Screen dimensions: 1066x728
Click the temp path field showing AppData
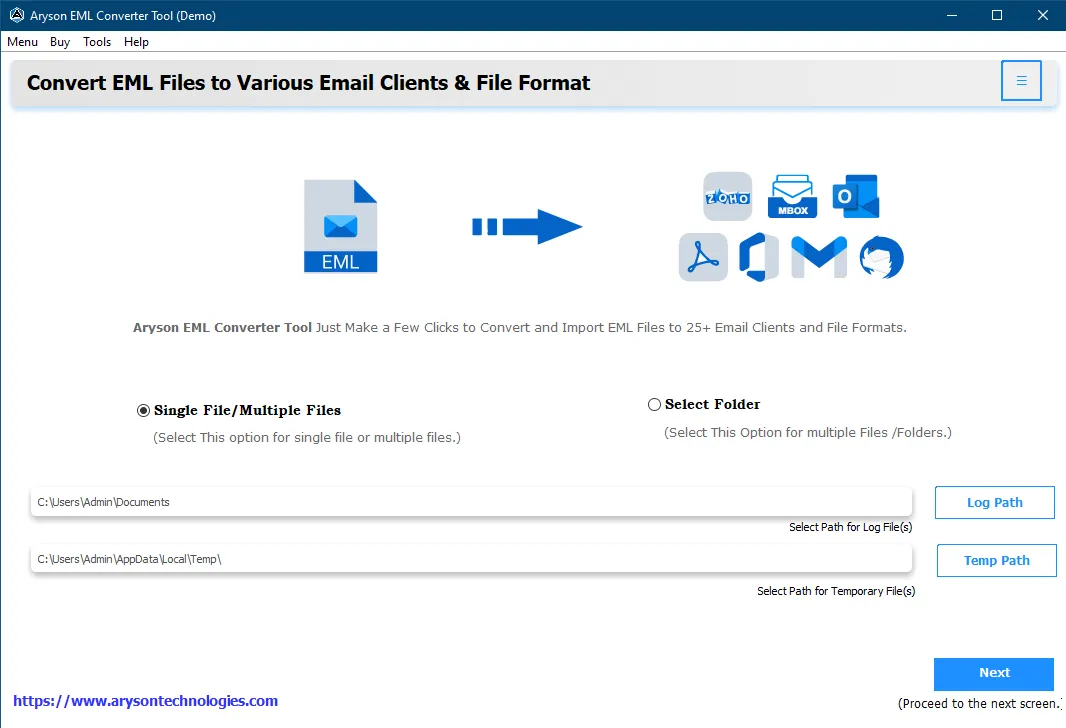(471, 559)
